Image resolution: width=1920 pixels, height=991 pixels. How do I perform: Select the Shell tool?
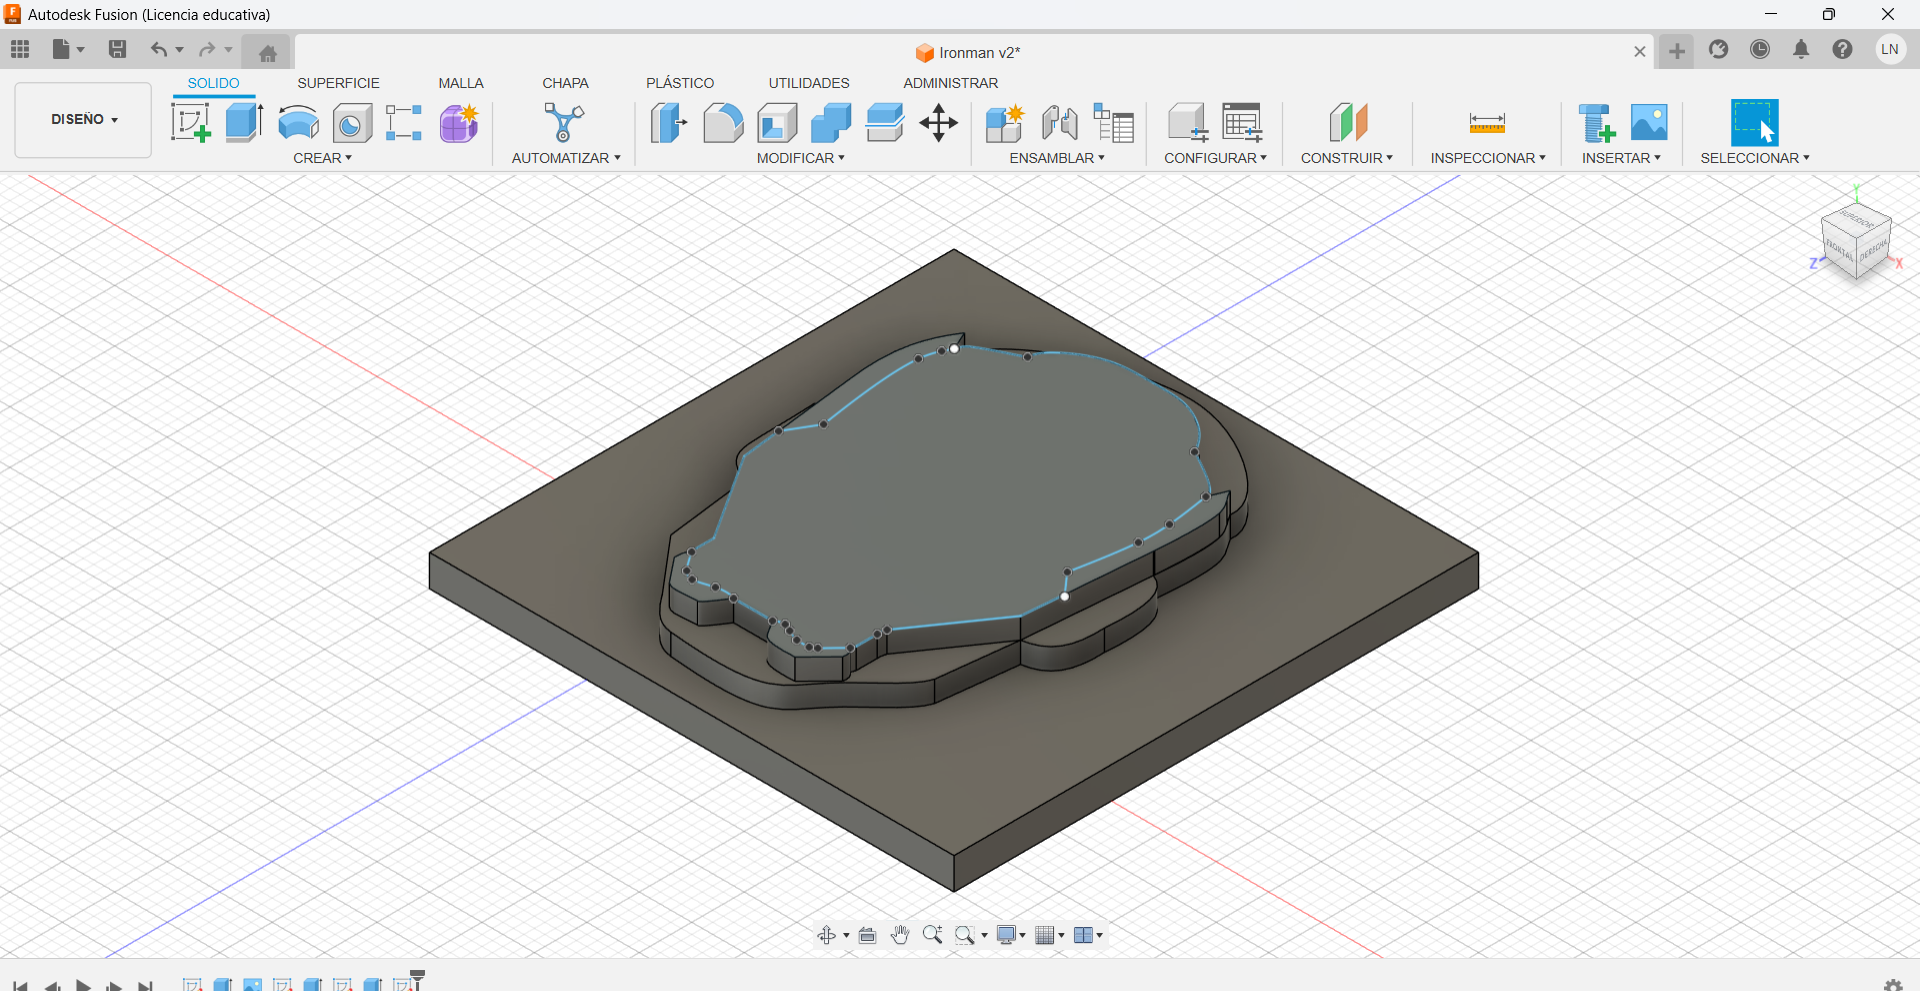click(777, 123)
